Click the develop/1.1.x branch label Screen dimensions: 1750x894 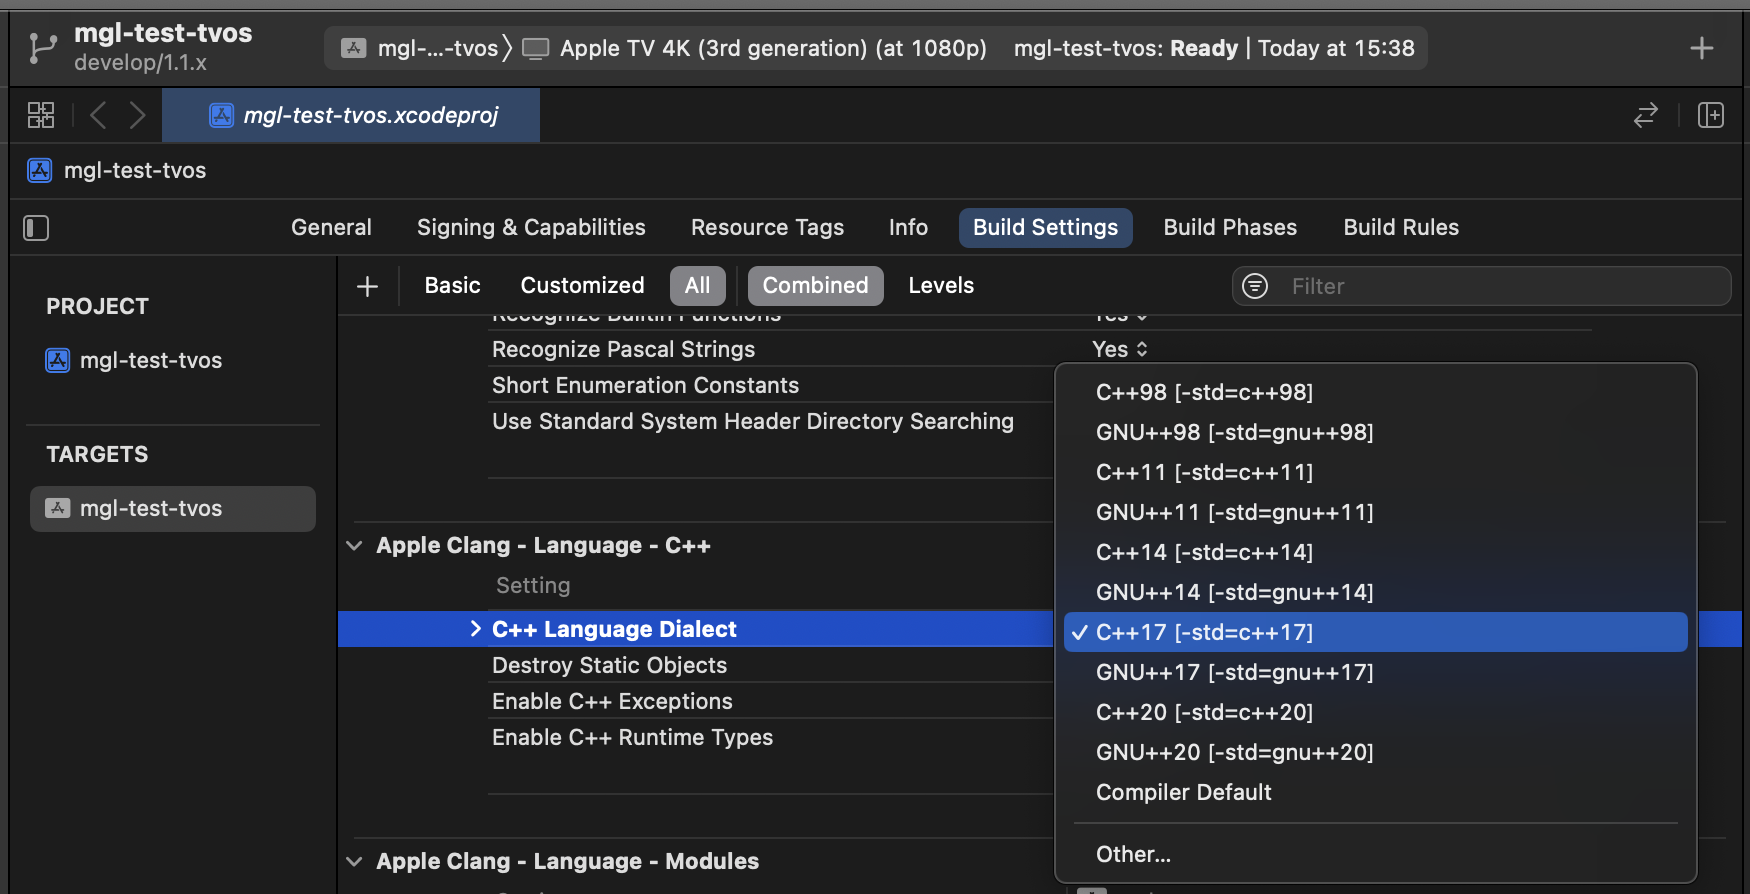pyautogui.click(x=140, y=62)
